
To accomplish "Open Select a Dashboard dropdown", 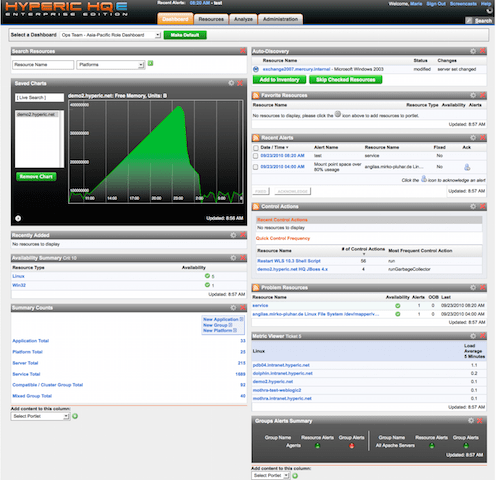I will pos(111,35).
